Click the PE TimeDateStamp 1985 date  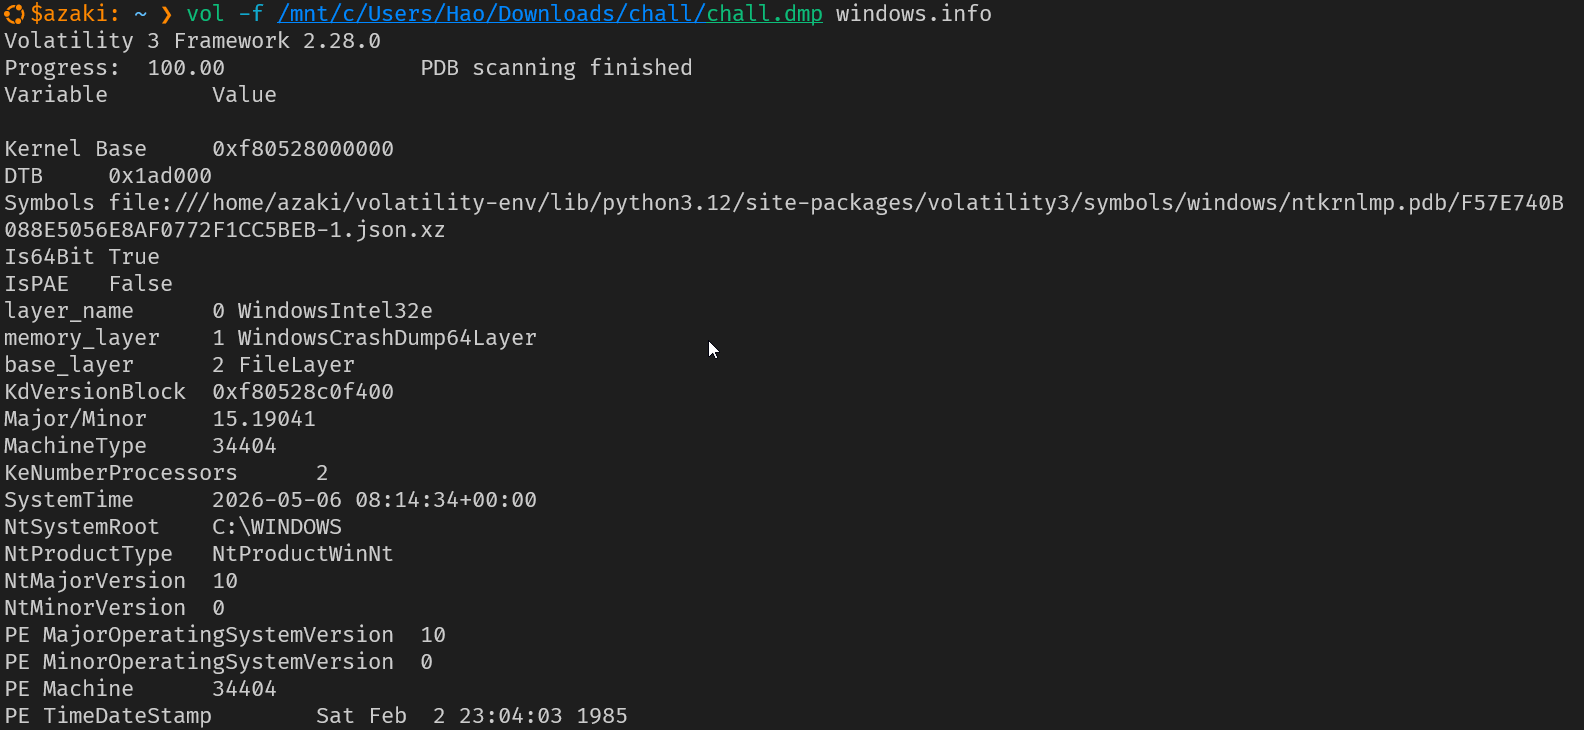(472, 716)
